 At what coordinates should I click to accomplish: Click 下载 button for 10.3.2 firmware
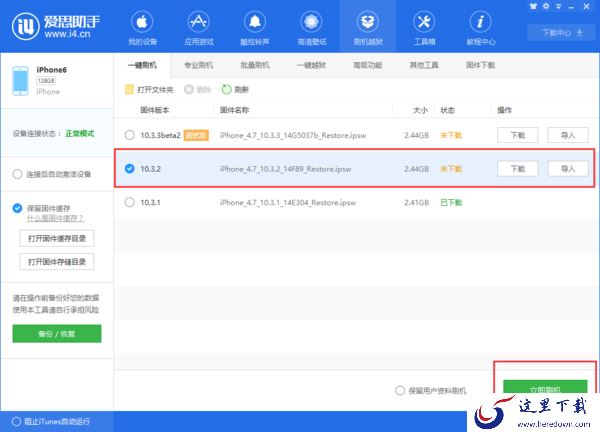pyautogui.click(x=518, y=169)
